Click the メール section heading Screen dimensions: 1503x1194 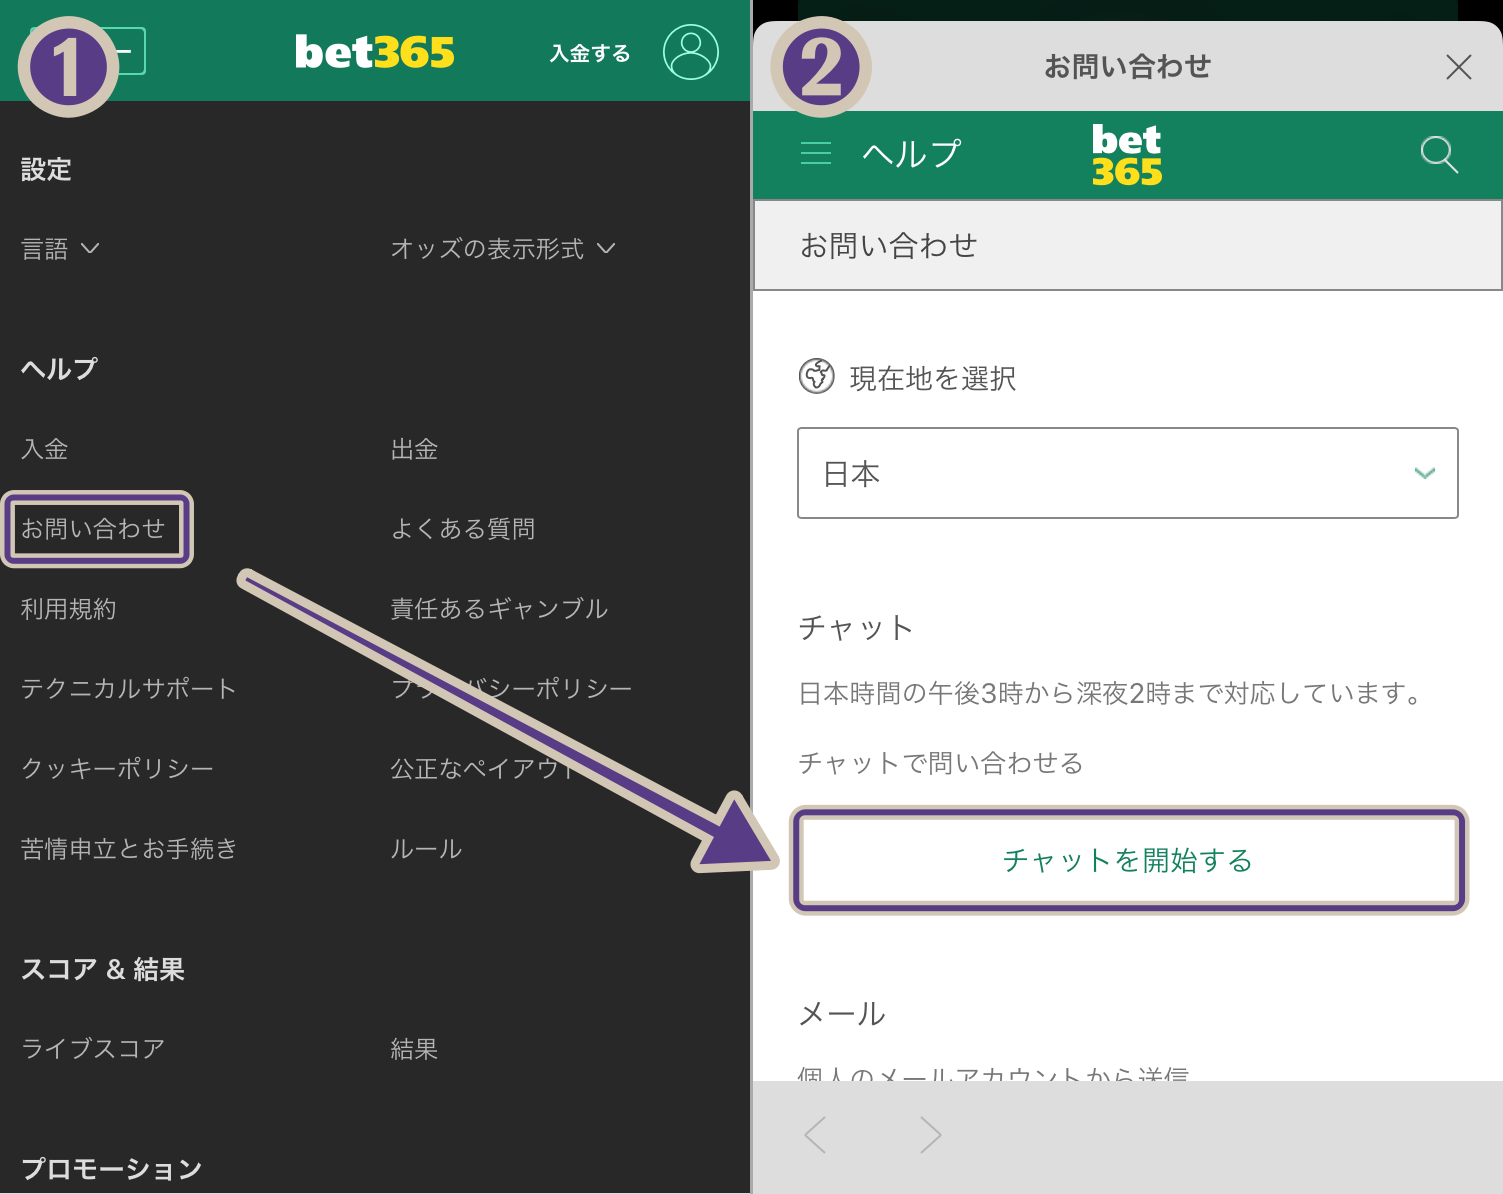click(x=842, y=1013)
